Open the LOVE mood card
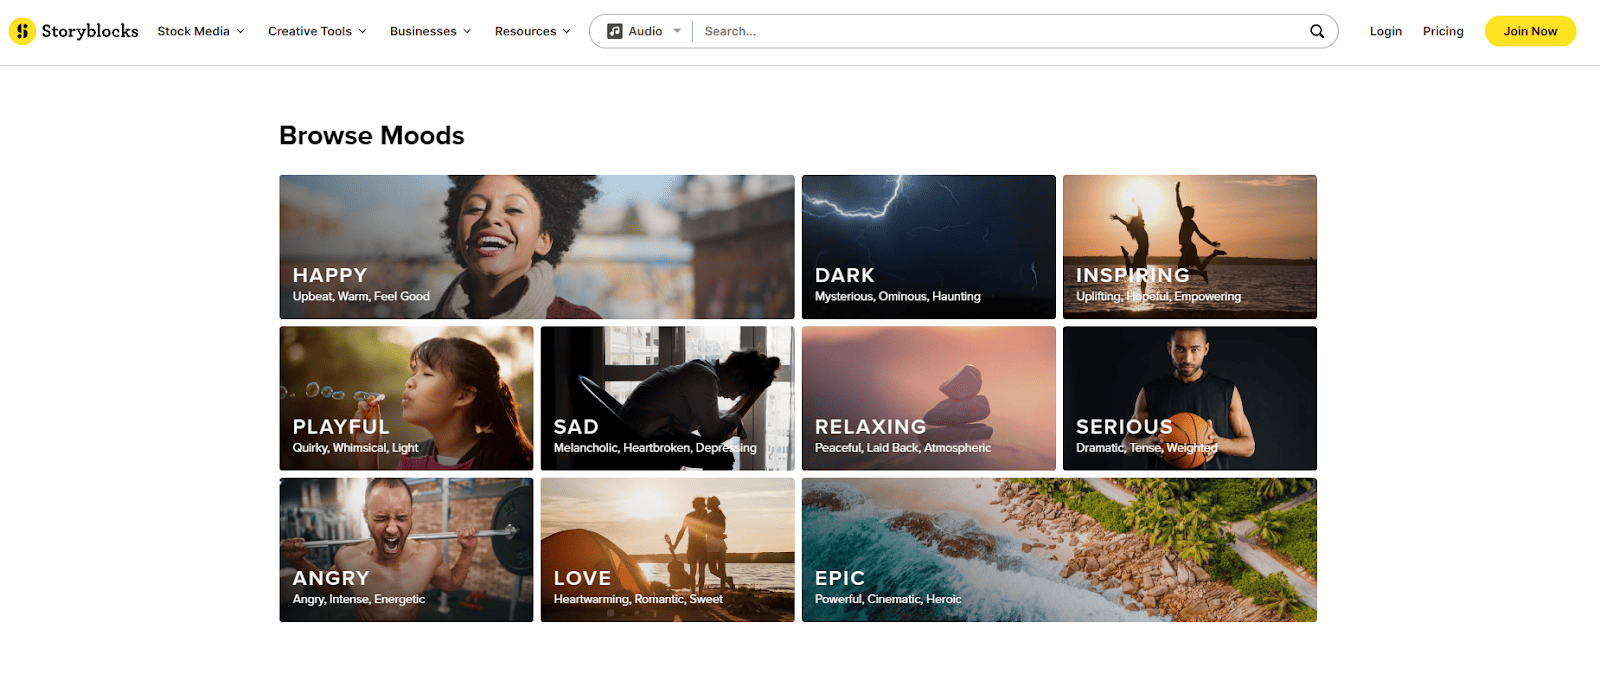 [x=668, y=550]
